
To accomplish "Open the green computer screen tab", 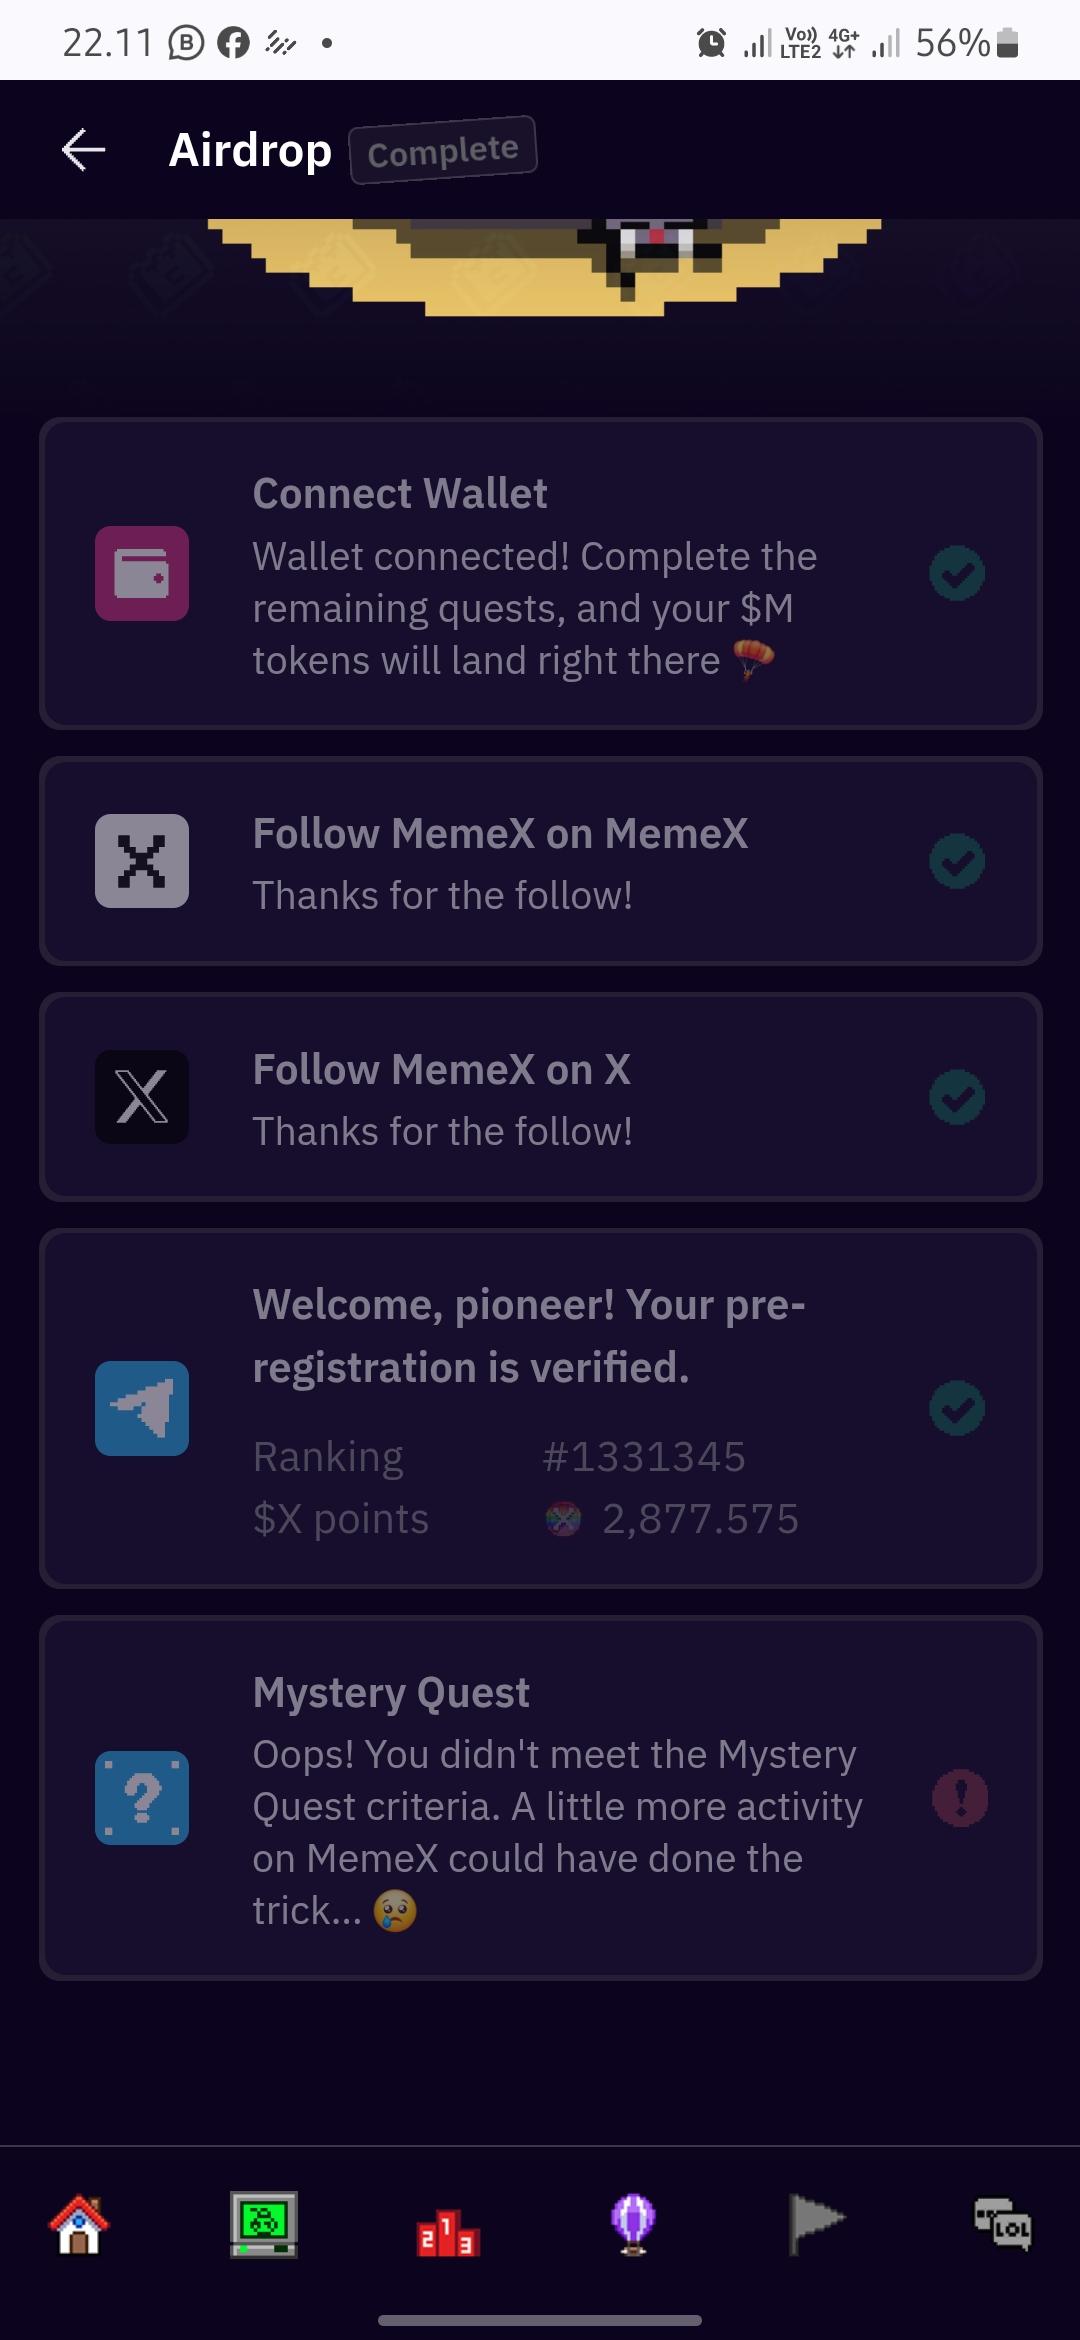I will 263,2225.
